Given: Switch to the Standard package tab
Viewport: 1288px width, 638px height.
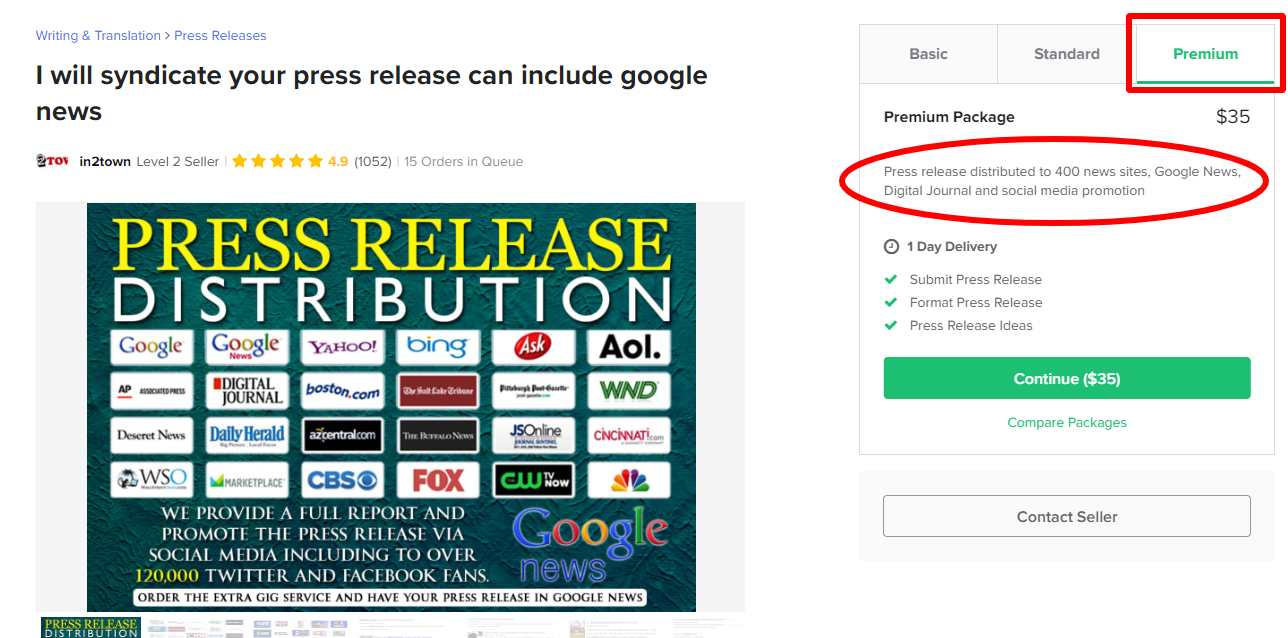Looking at the screenshot, I should [1067, 54].
